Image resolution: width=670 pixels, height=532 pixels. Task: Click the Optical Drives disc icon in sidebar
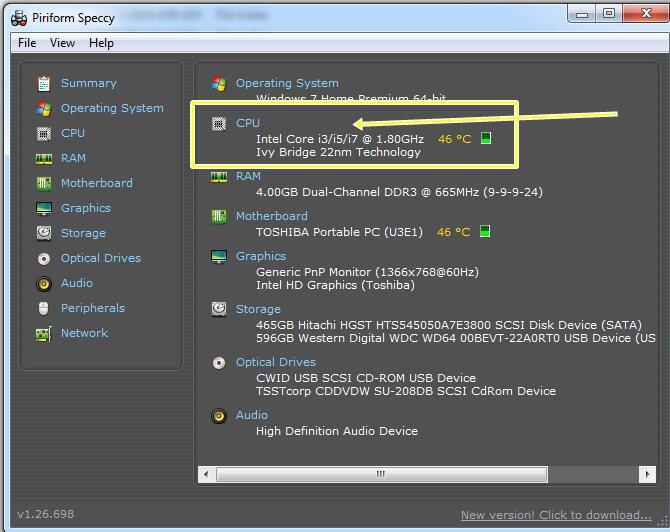44,259
